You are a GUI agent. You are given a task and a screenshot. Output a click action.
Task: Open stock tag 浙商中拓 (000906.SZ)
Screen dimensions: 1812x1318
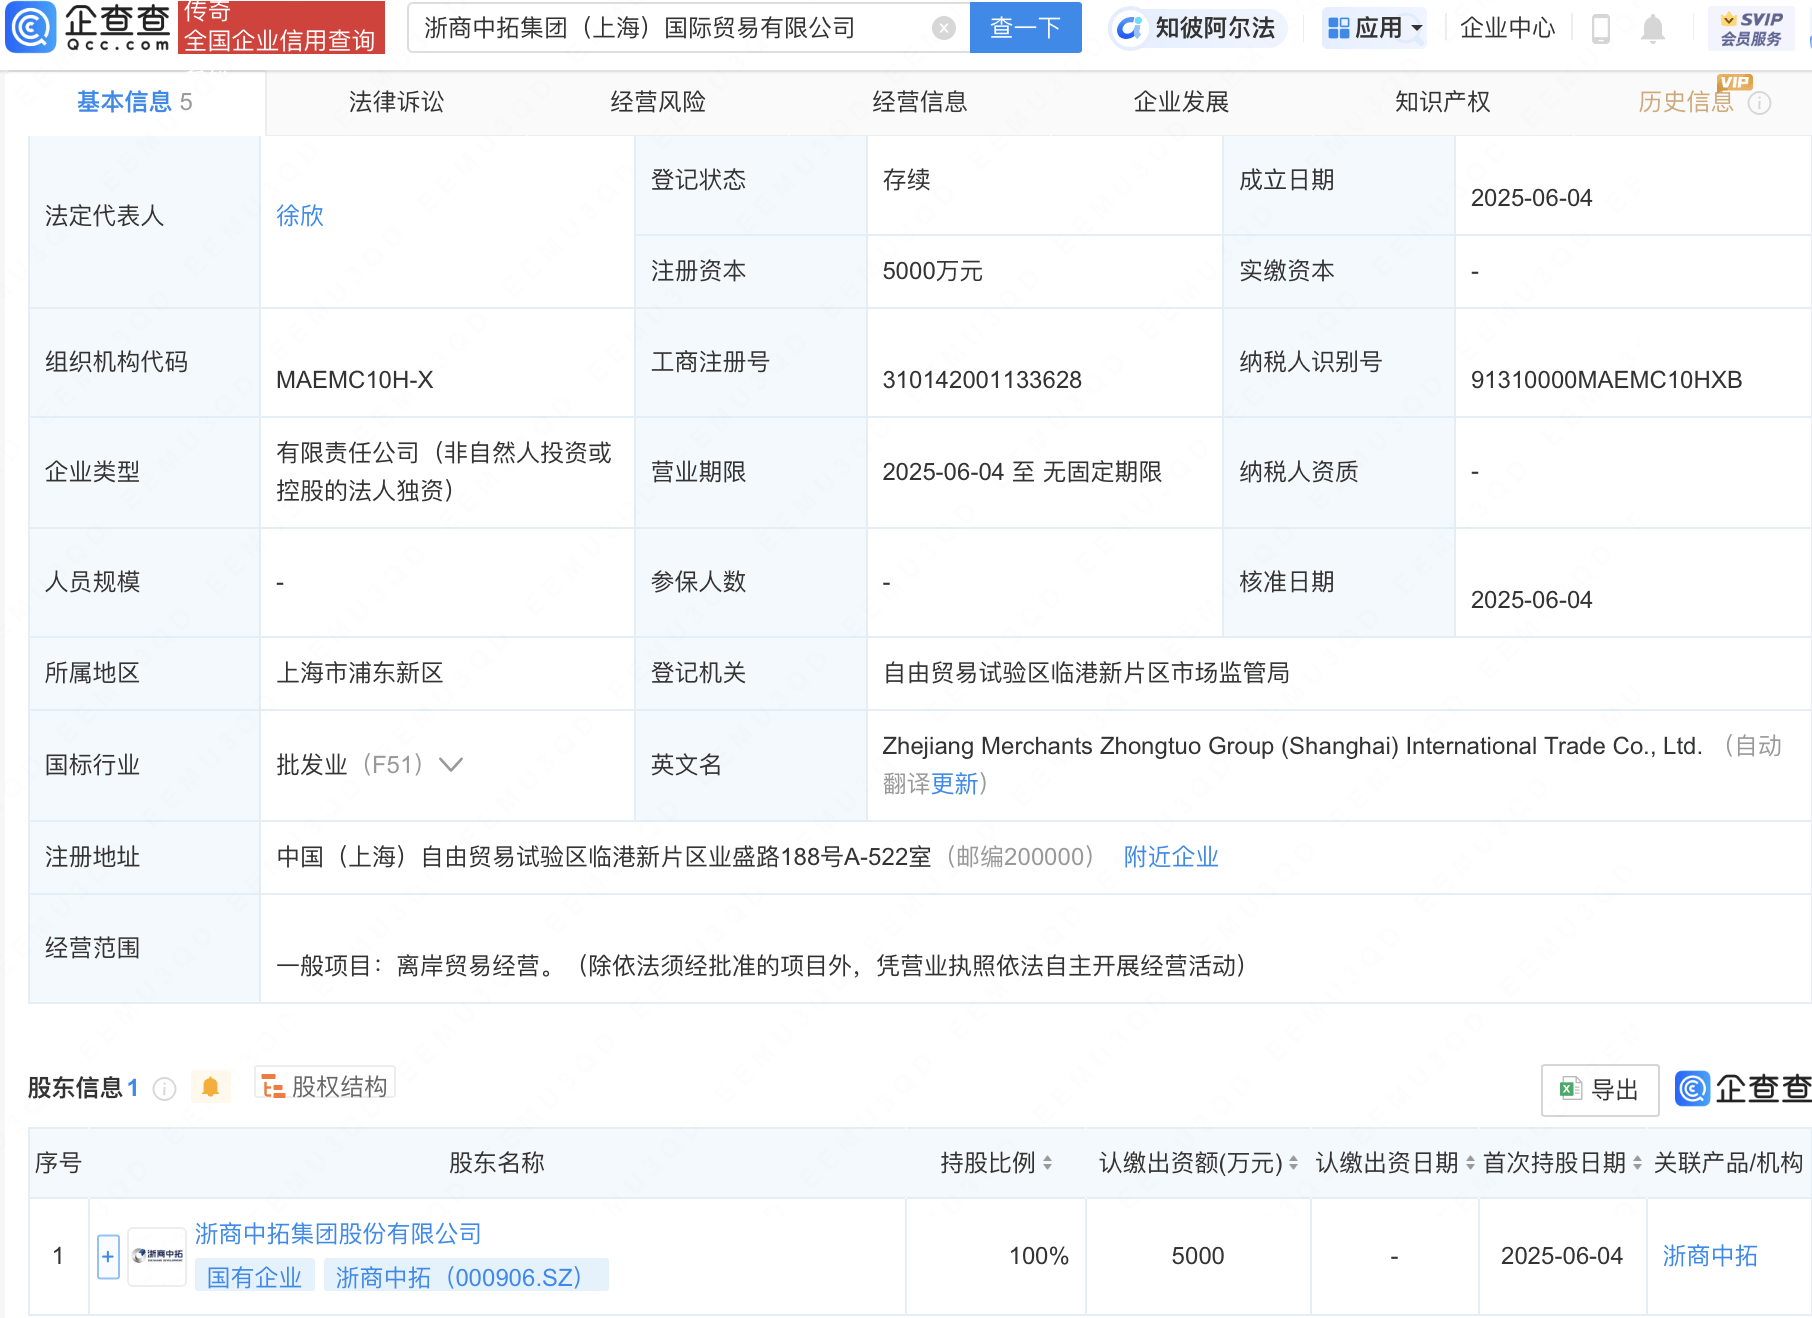coord(466,1277)
